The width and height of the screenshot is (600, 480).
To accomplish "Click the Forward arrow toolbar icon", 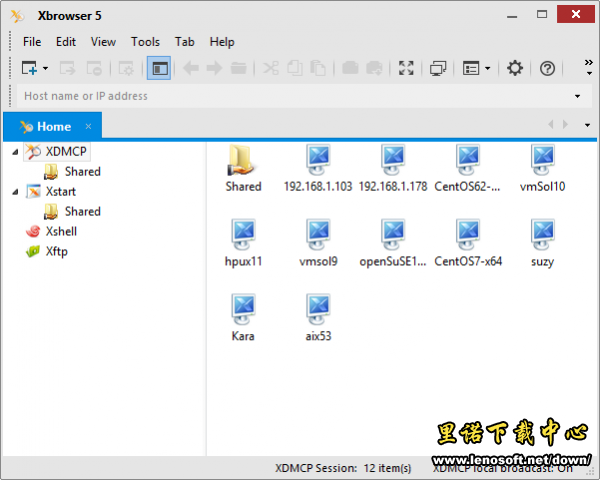I will pos(214,69).
